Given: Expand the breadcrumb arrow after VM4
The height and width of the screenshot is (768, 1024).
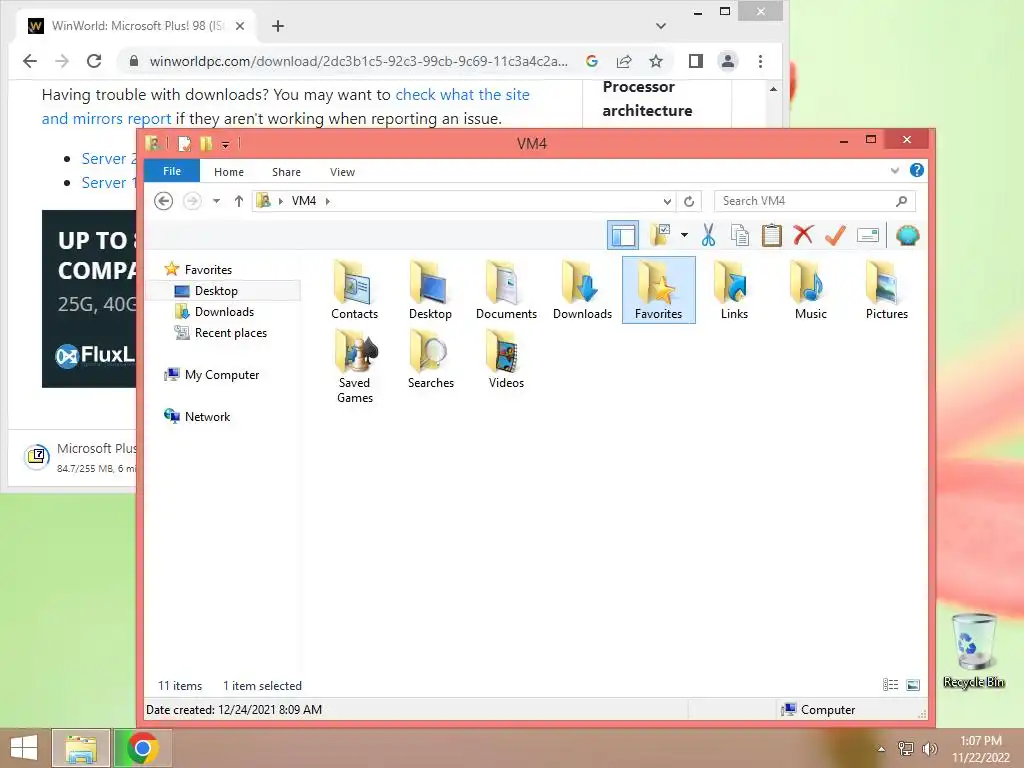Looking at the screenshot, I should tap(327, 201).
